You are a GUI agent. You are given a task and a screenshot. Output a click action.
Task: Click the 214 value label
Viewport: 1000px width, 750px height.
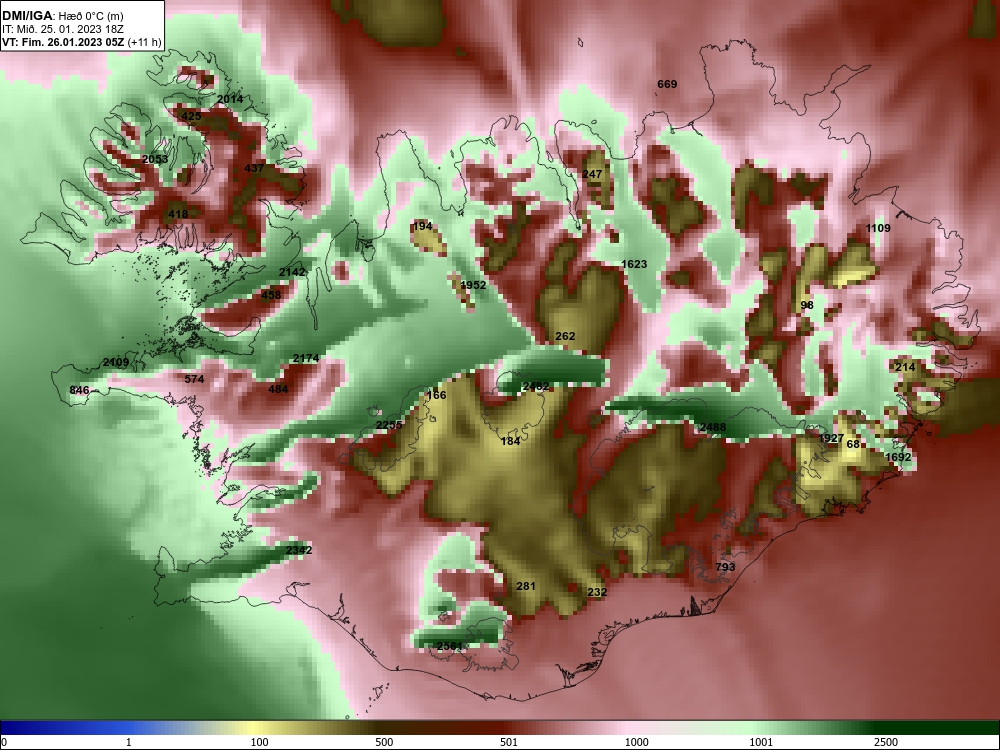tap(905, 367)
